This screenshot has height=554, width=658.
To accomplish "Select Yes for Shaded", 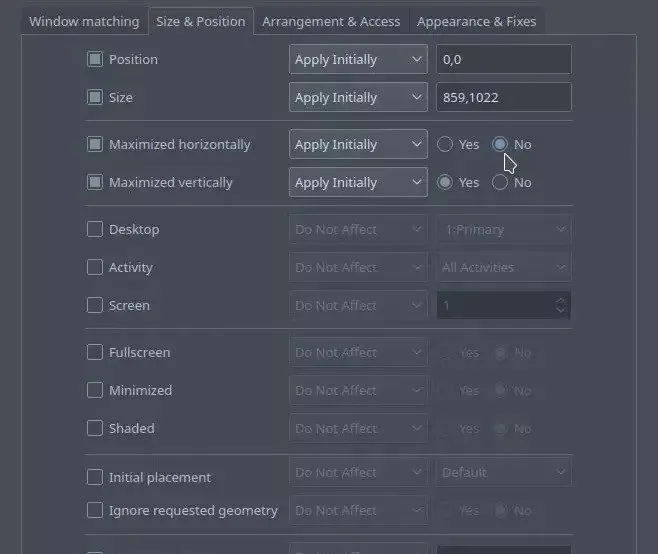I will coord(445,429).
